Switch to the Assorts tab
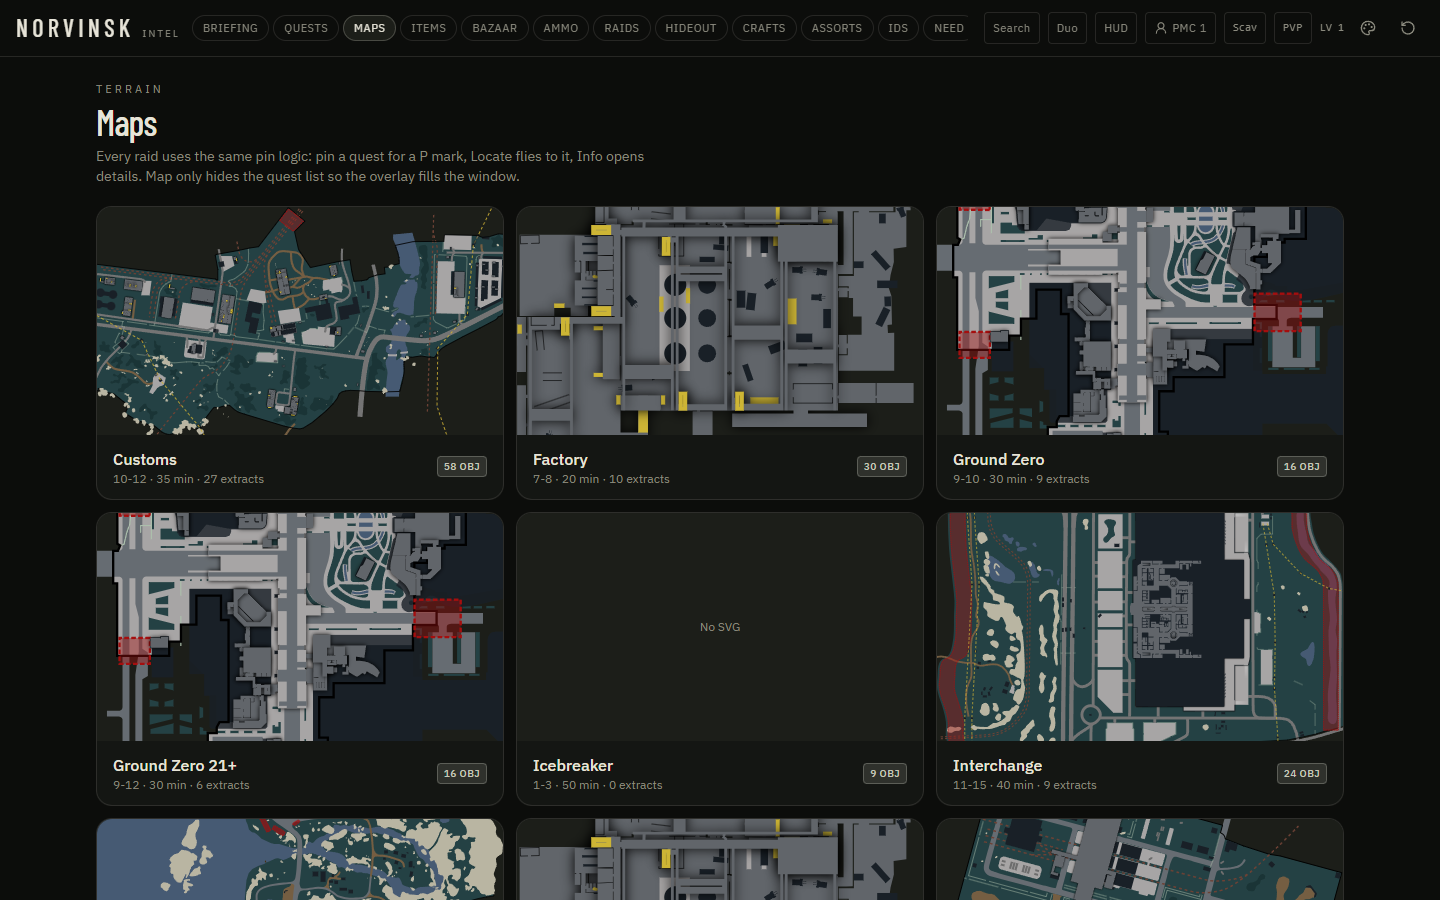This screenshot has width=1440, height=900. click(x=837, y=28)
